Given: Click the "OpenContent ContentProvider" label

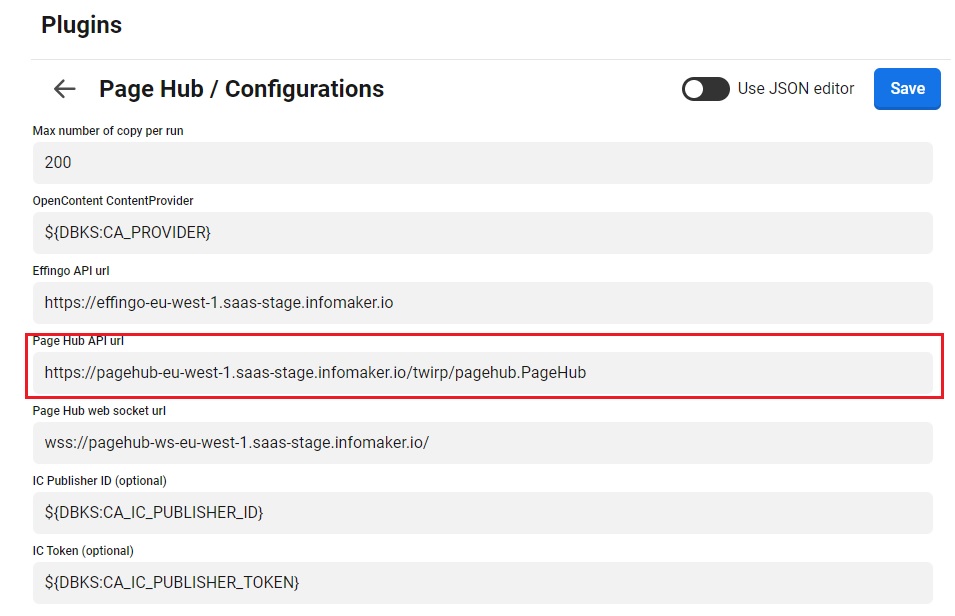Looking at the screenshot, I should pos(113,201).
